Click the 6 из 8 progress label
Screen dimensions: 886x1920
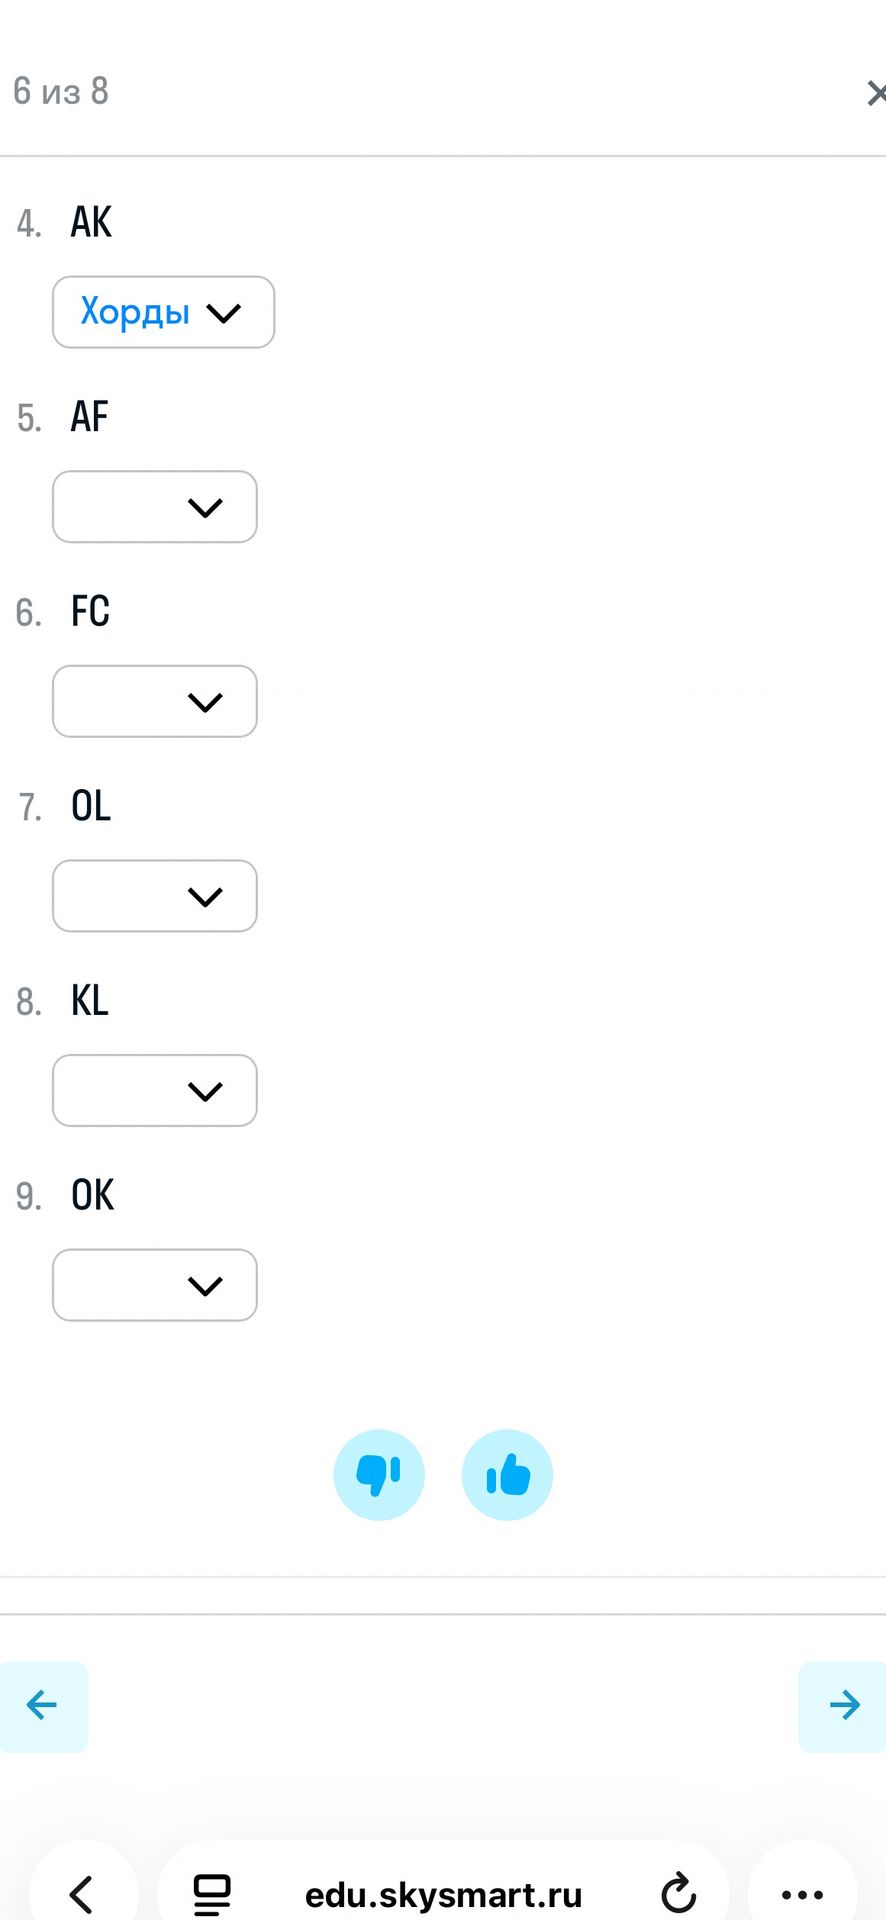[x=61, y=91]
